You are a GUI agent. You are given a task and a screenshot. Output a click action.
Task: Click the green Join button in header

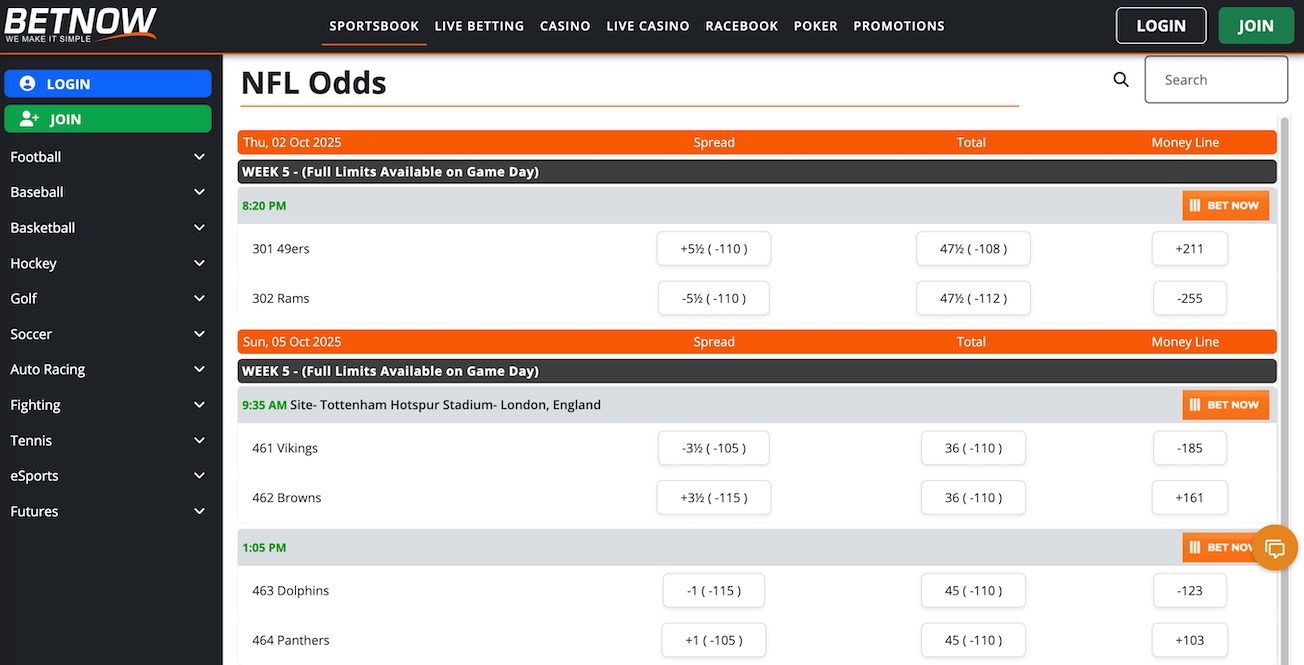(1255, 26)
